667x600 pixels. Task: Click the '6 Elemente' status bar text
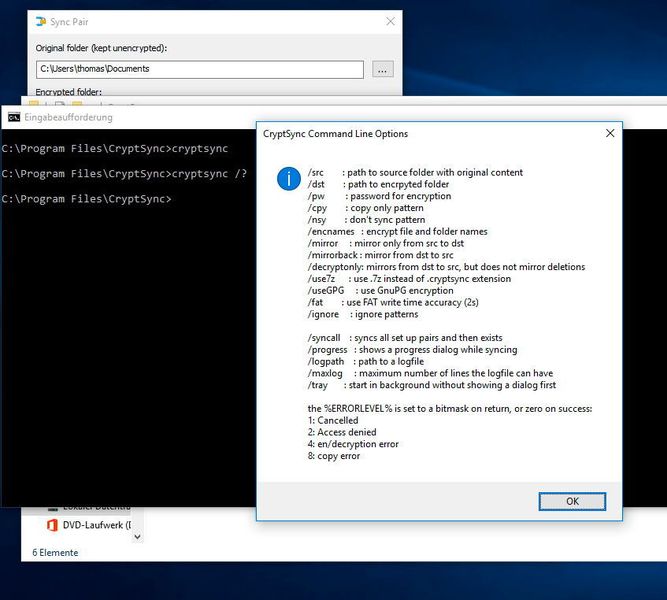55,552
